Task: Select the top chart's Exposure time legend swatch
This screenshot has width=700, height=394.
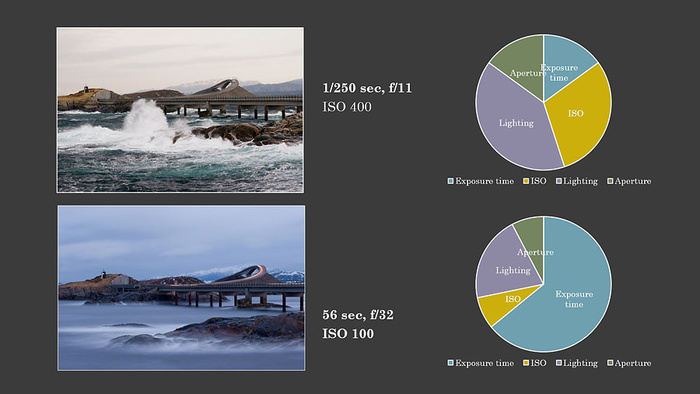Action: (x=450, y=181)
